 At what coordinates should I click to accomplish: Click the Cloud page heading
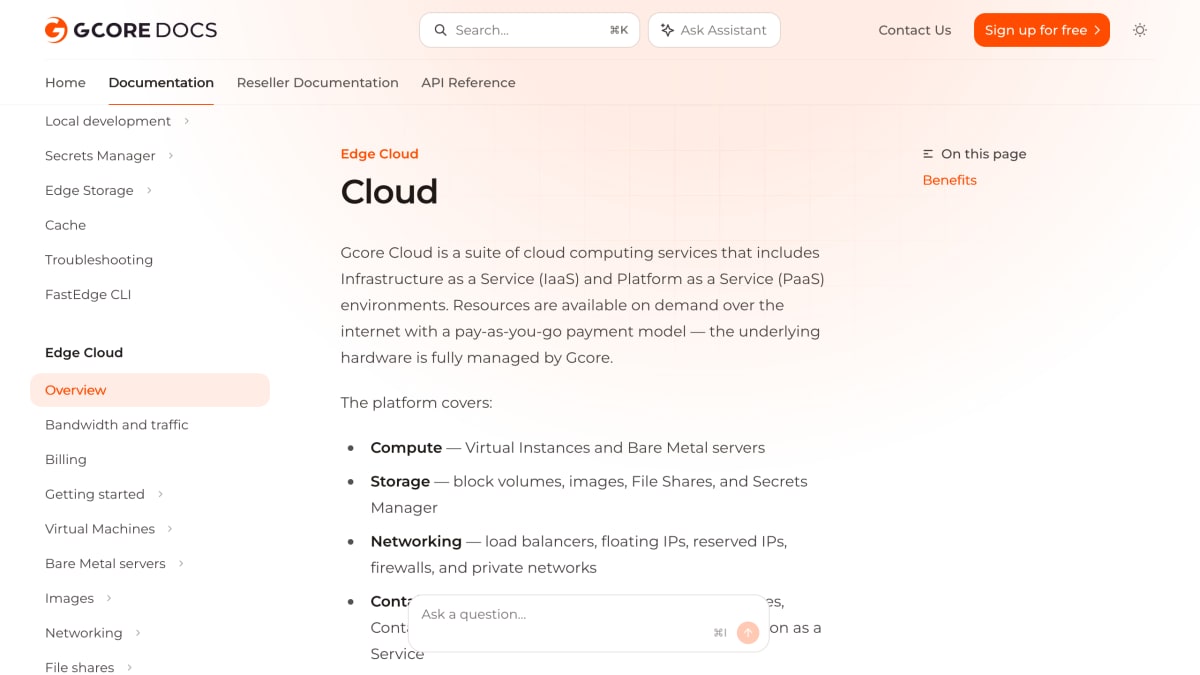tap(389, 191)
